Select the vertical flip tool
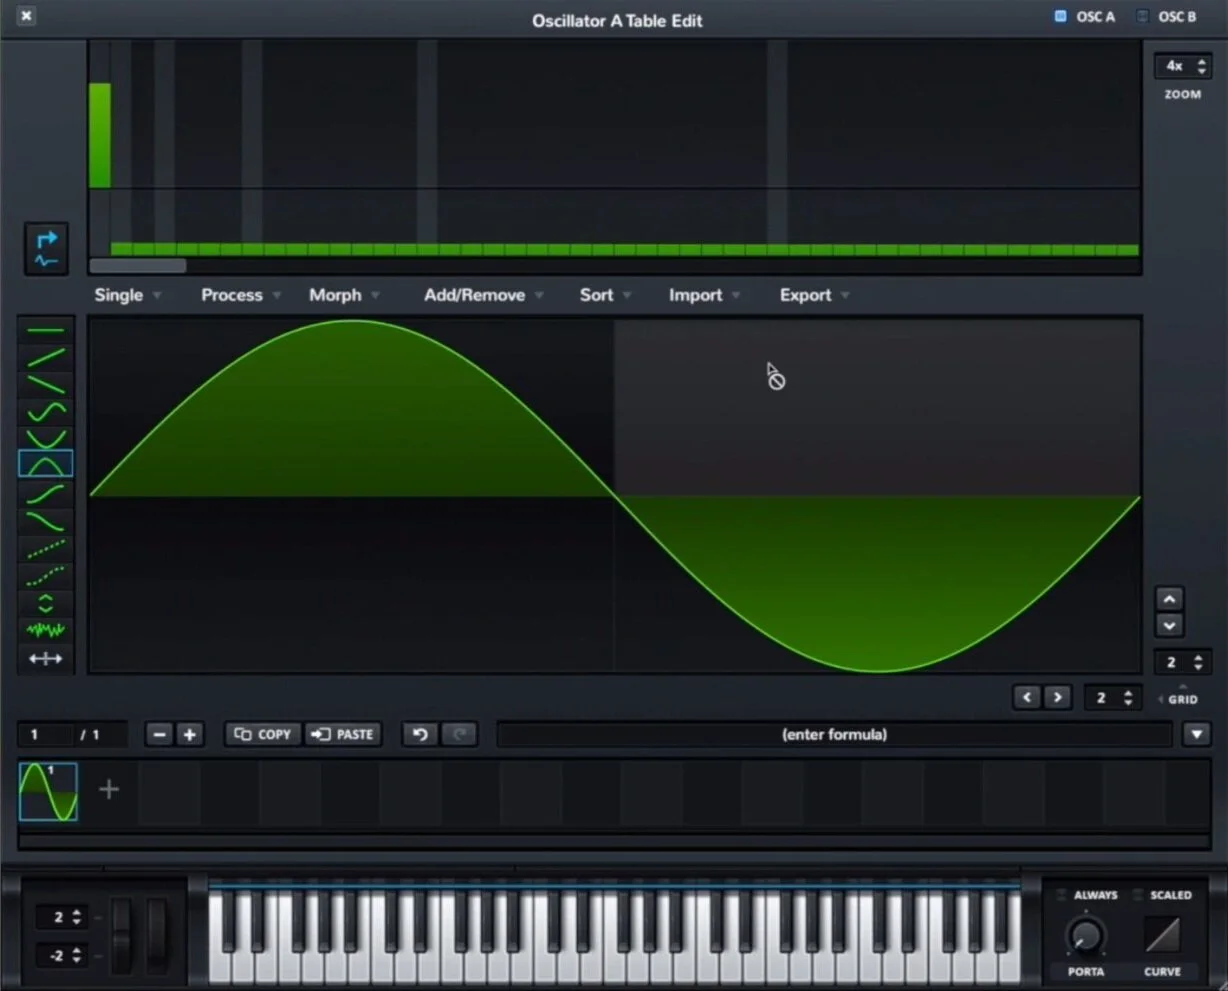The width and height of the screenshot is (1228, 991). pyautogui.click(x=46, y=601)
